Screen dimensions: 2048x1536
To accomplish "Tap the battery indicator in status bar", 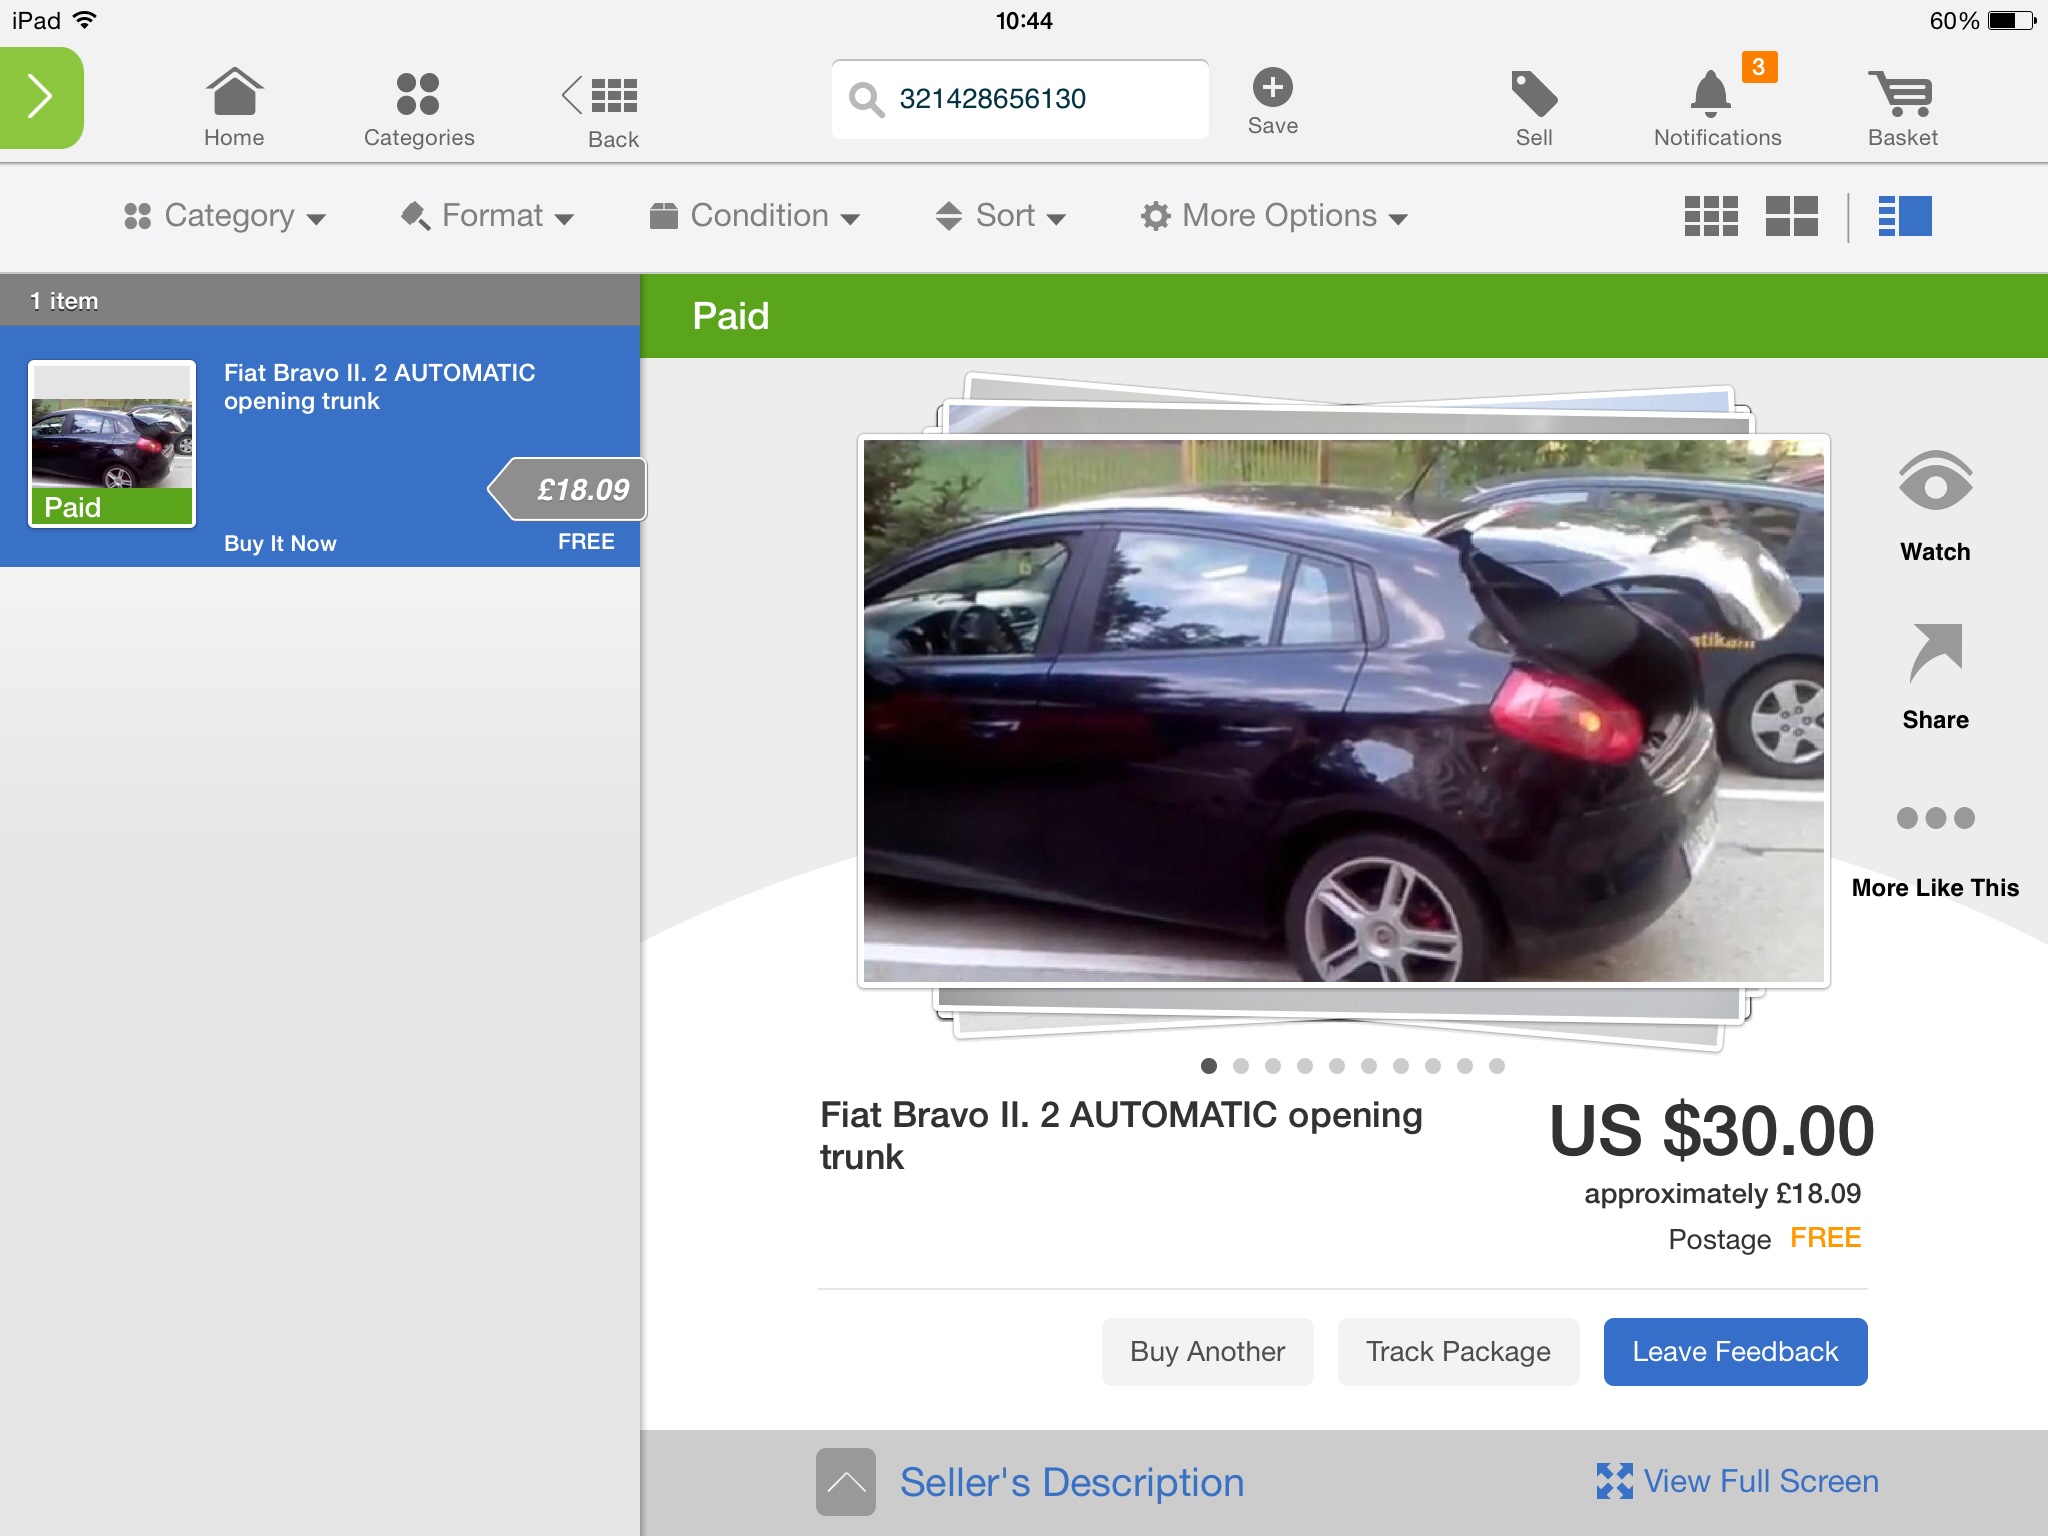I will coord(2011,20).
